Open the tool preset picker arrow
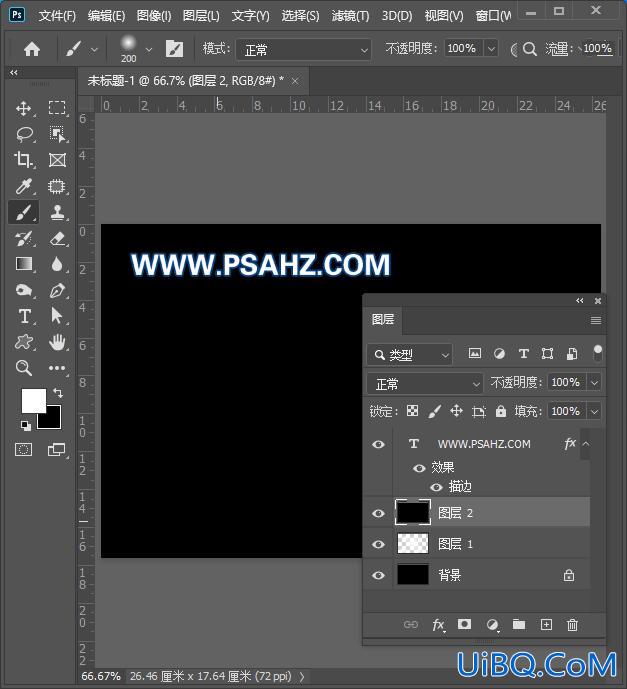The width and height of the screenshot is (627, 689). click(94, 50)
